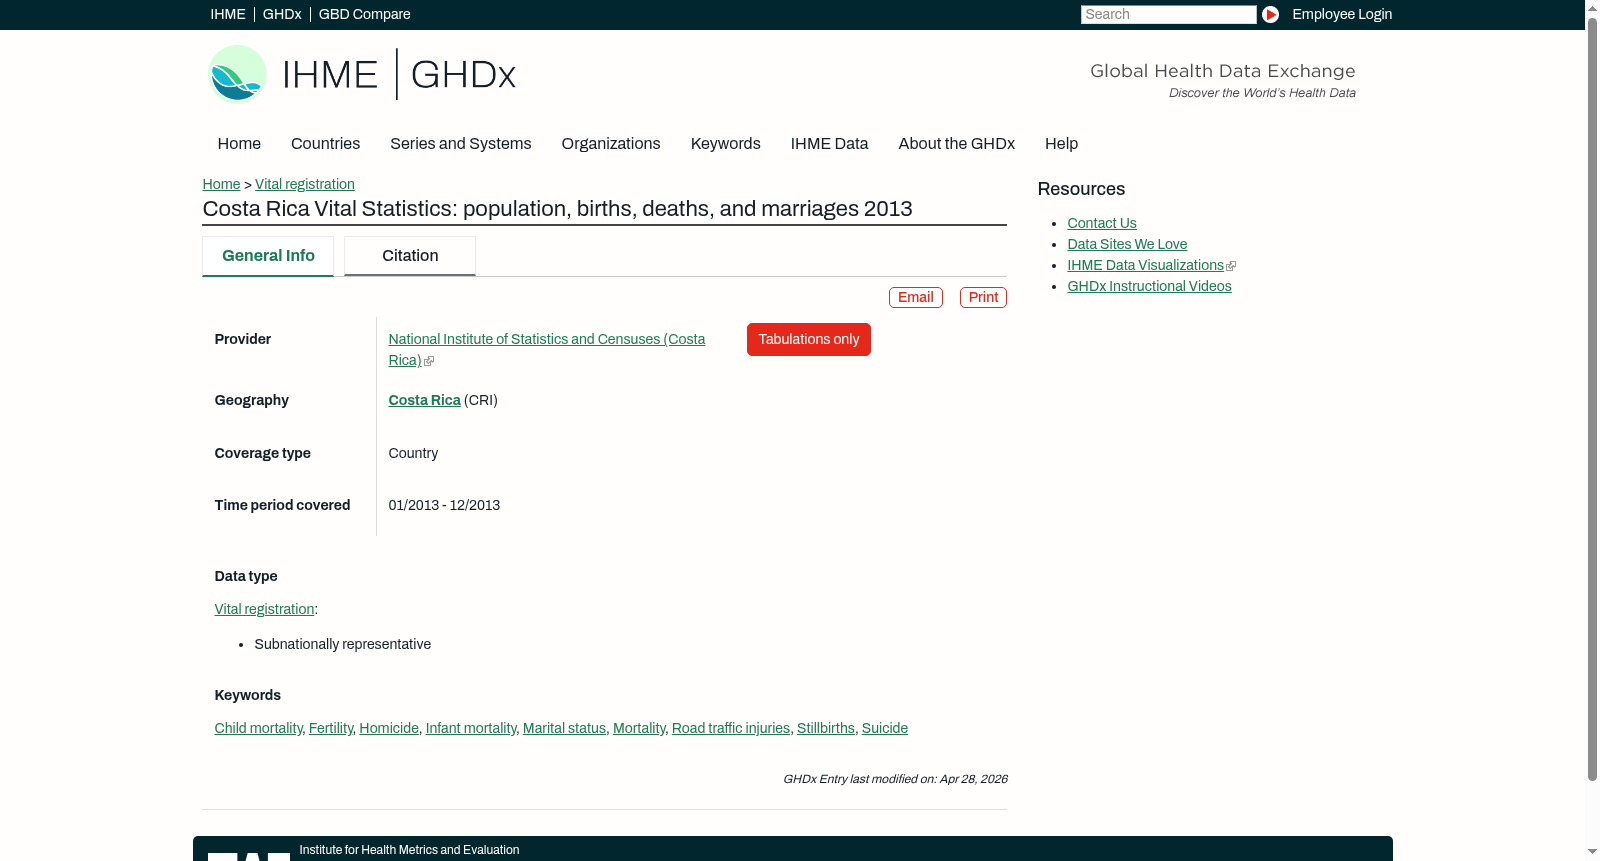
Task: Click the GHDx wordmark in header
Action: pos(463,75)
